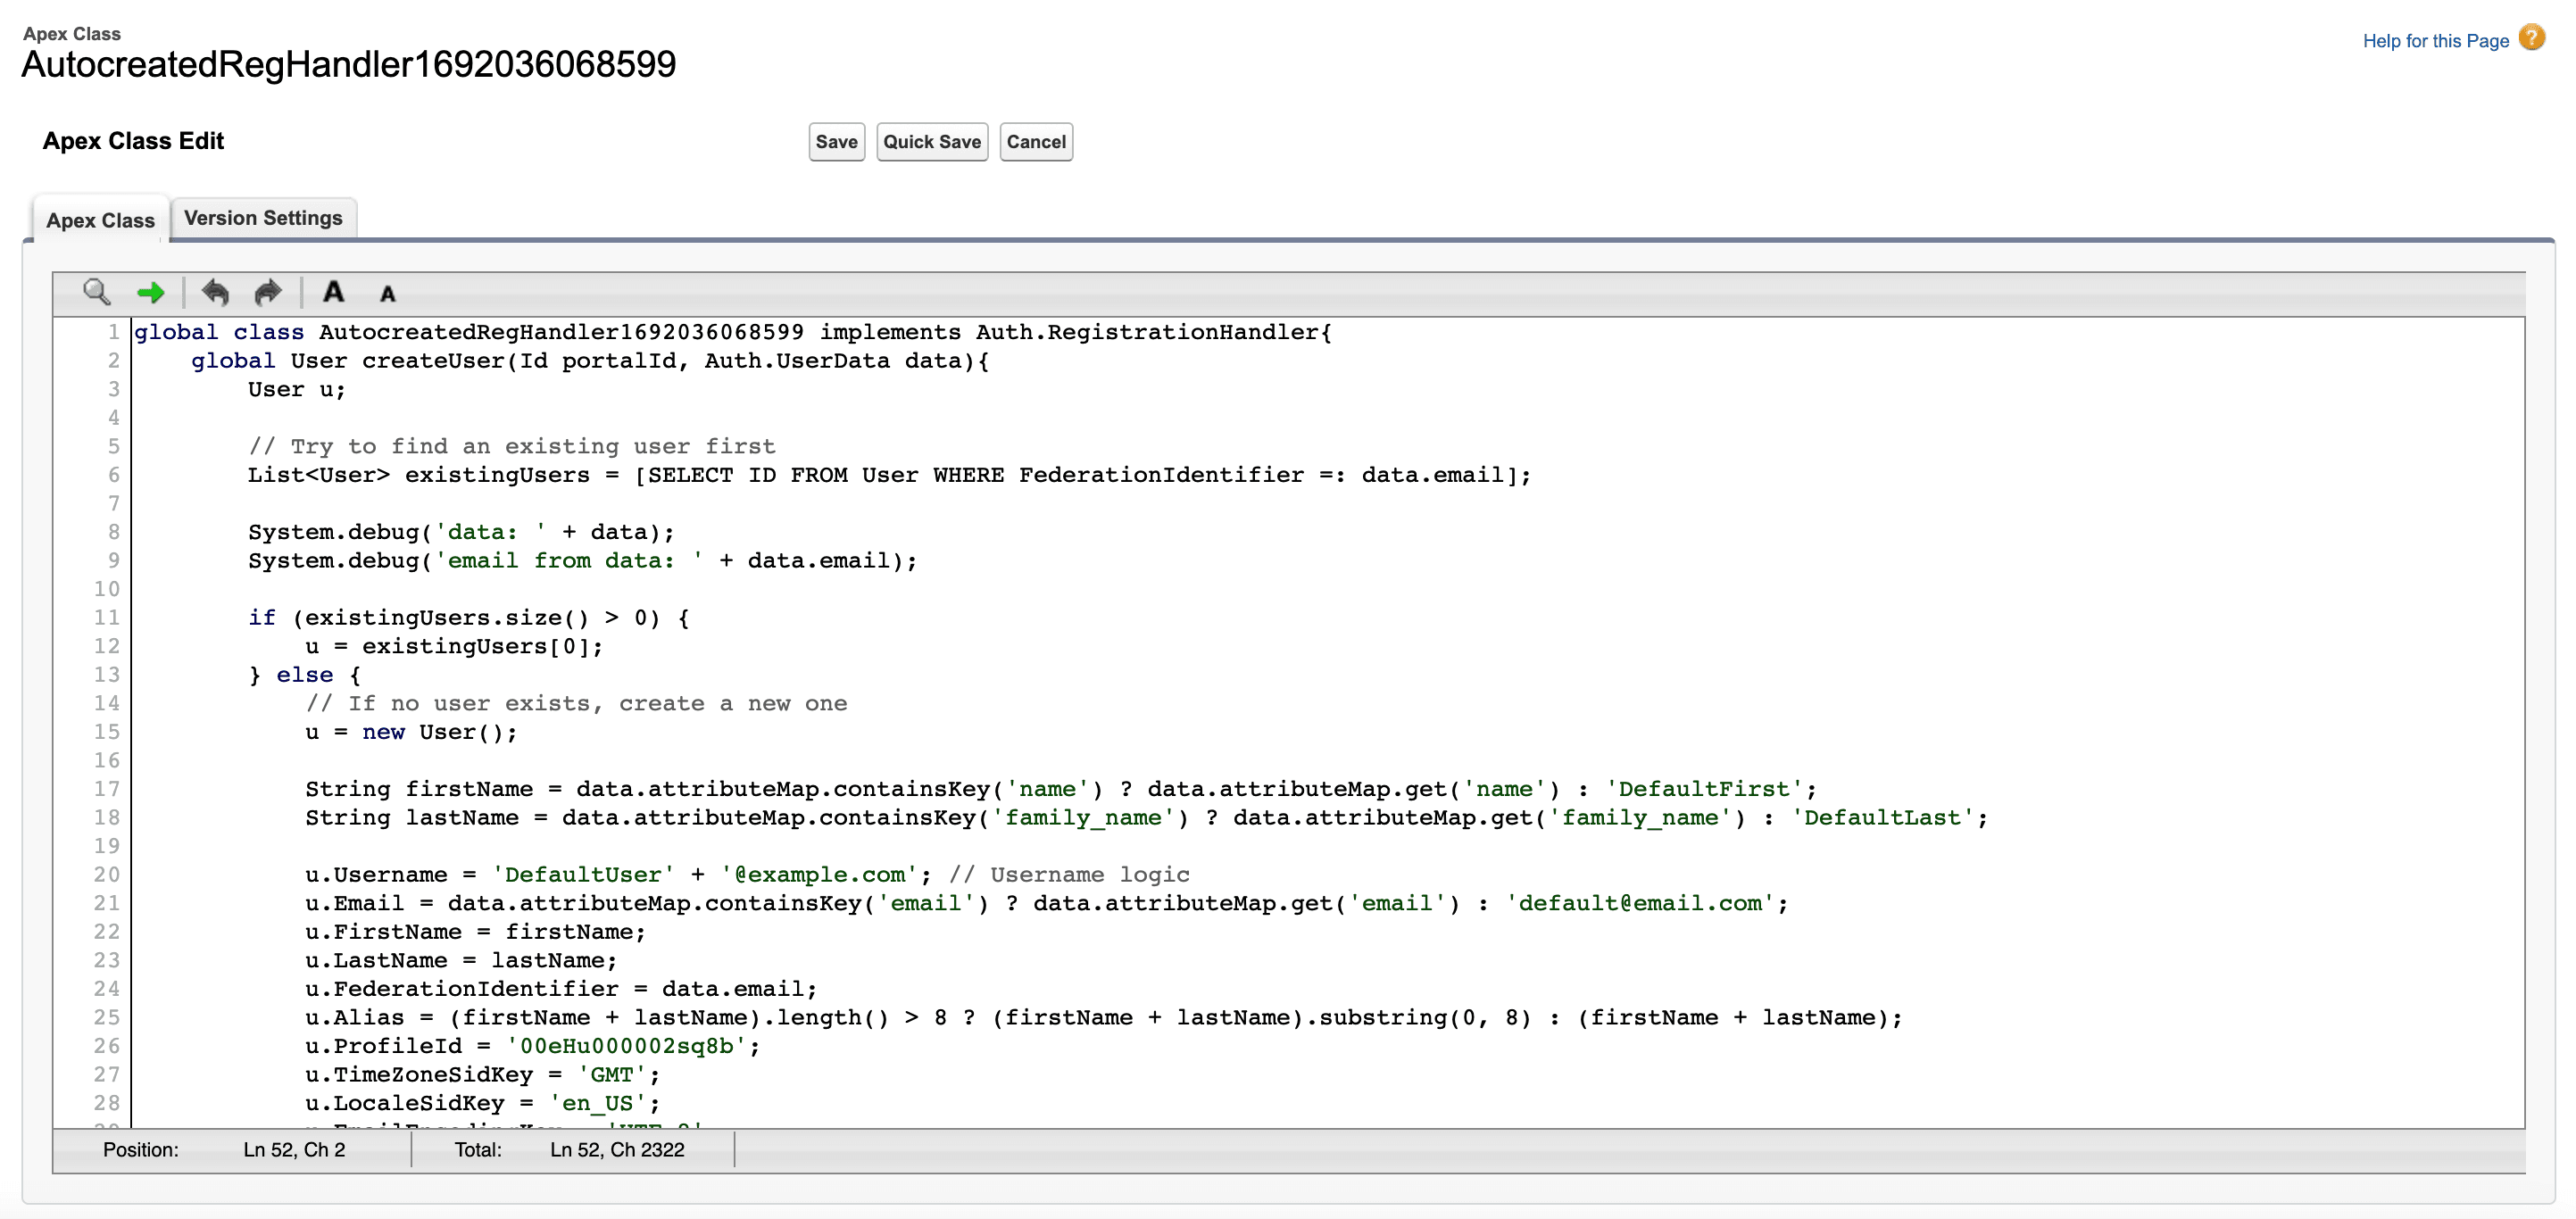The width and height of the screenshot is (2576, 1219).
Task: Switch to the Version Settings tab
Action: 263,217
